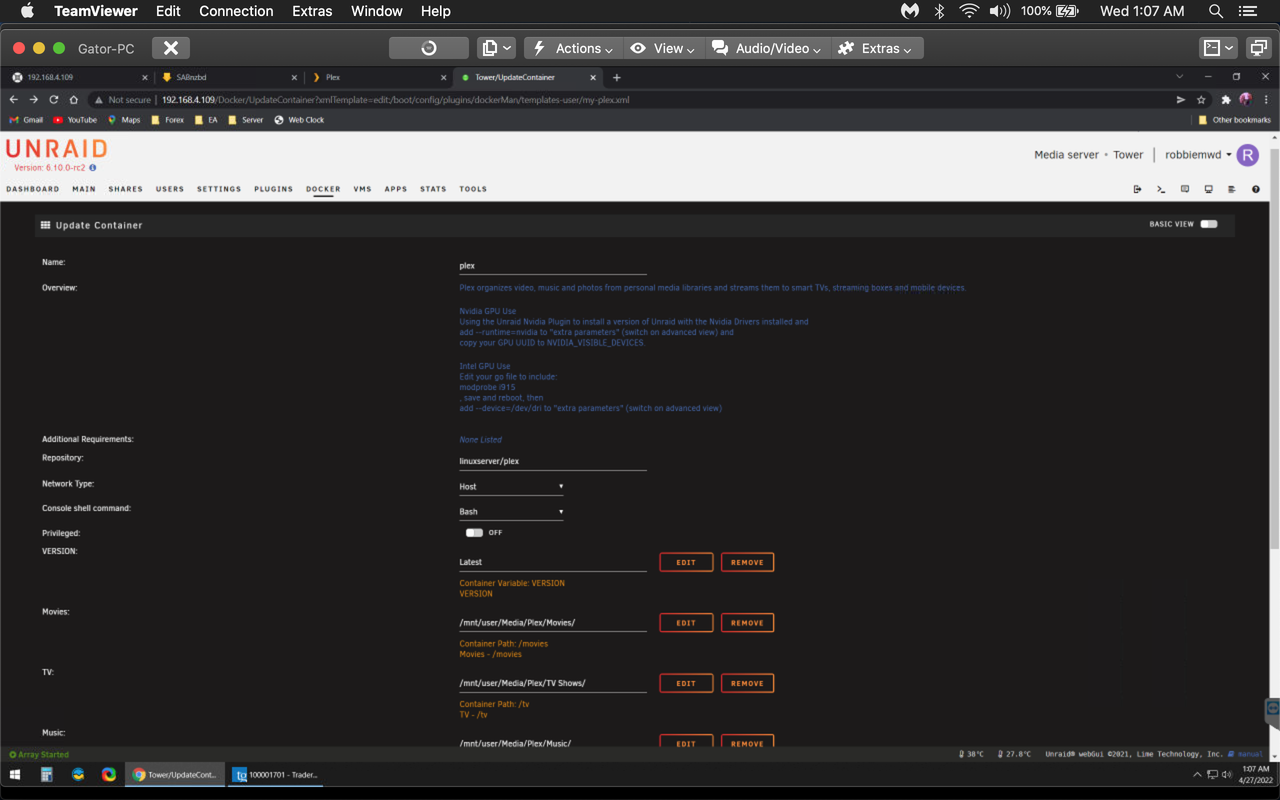The width and height of the screenshot is (1280, 800).
Task: Open the Network Type dropdown
Action: [x=510, y=486]
